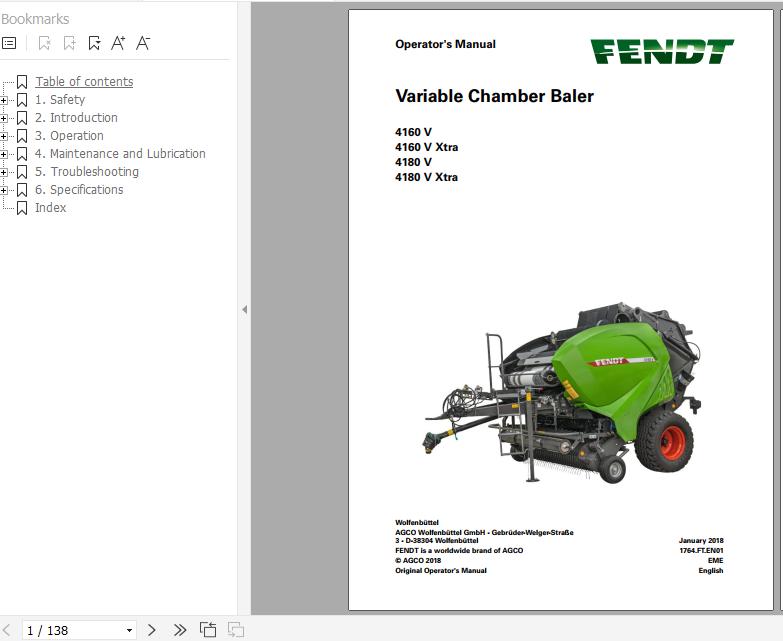Select the 4. Maintenance and Lubrication bookmark
783x641 pixels.
[x=120, y=153]
